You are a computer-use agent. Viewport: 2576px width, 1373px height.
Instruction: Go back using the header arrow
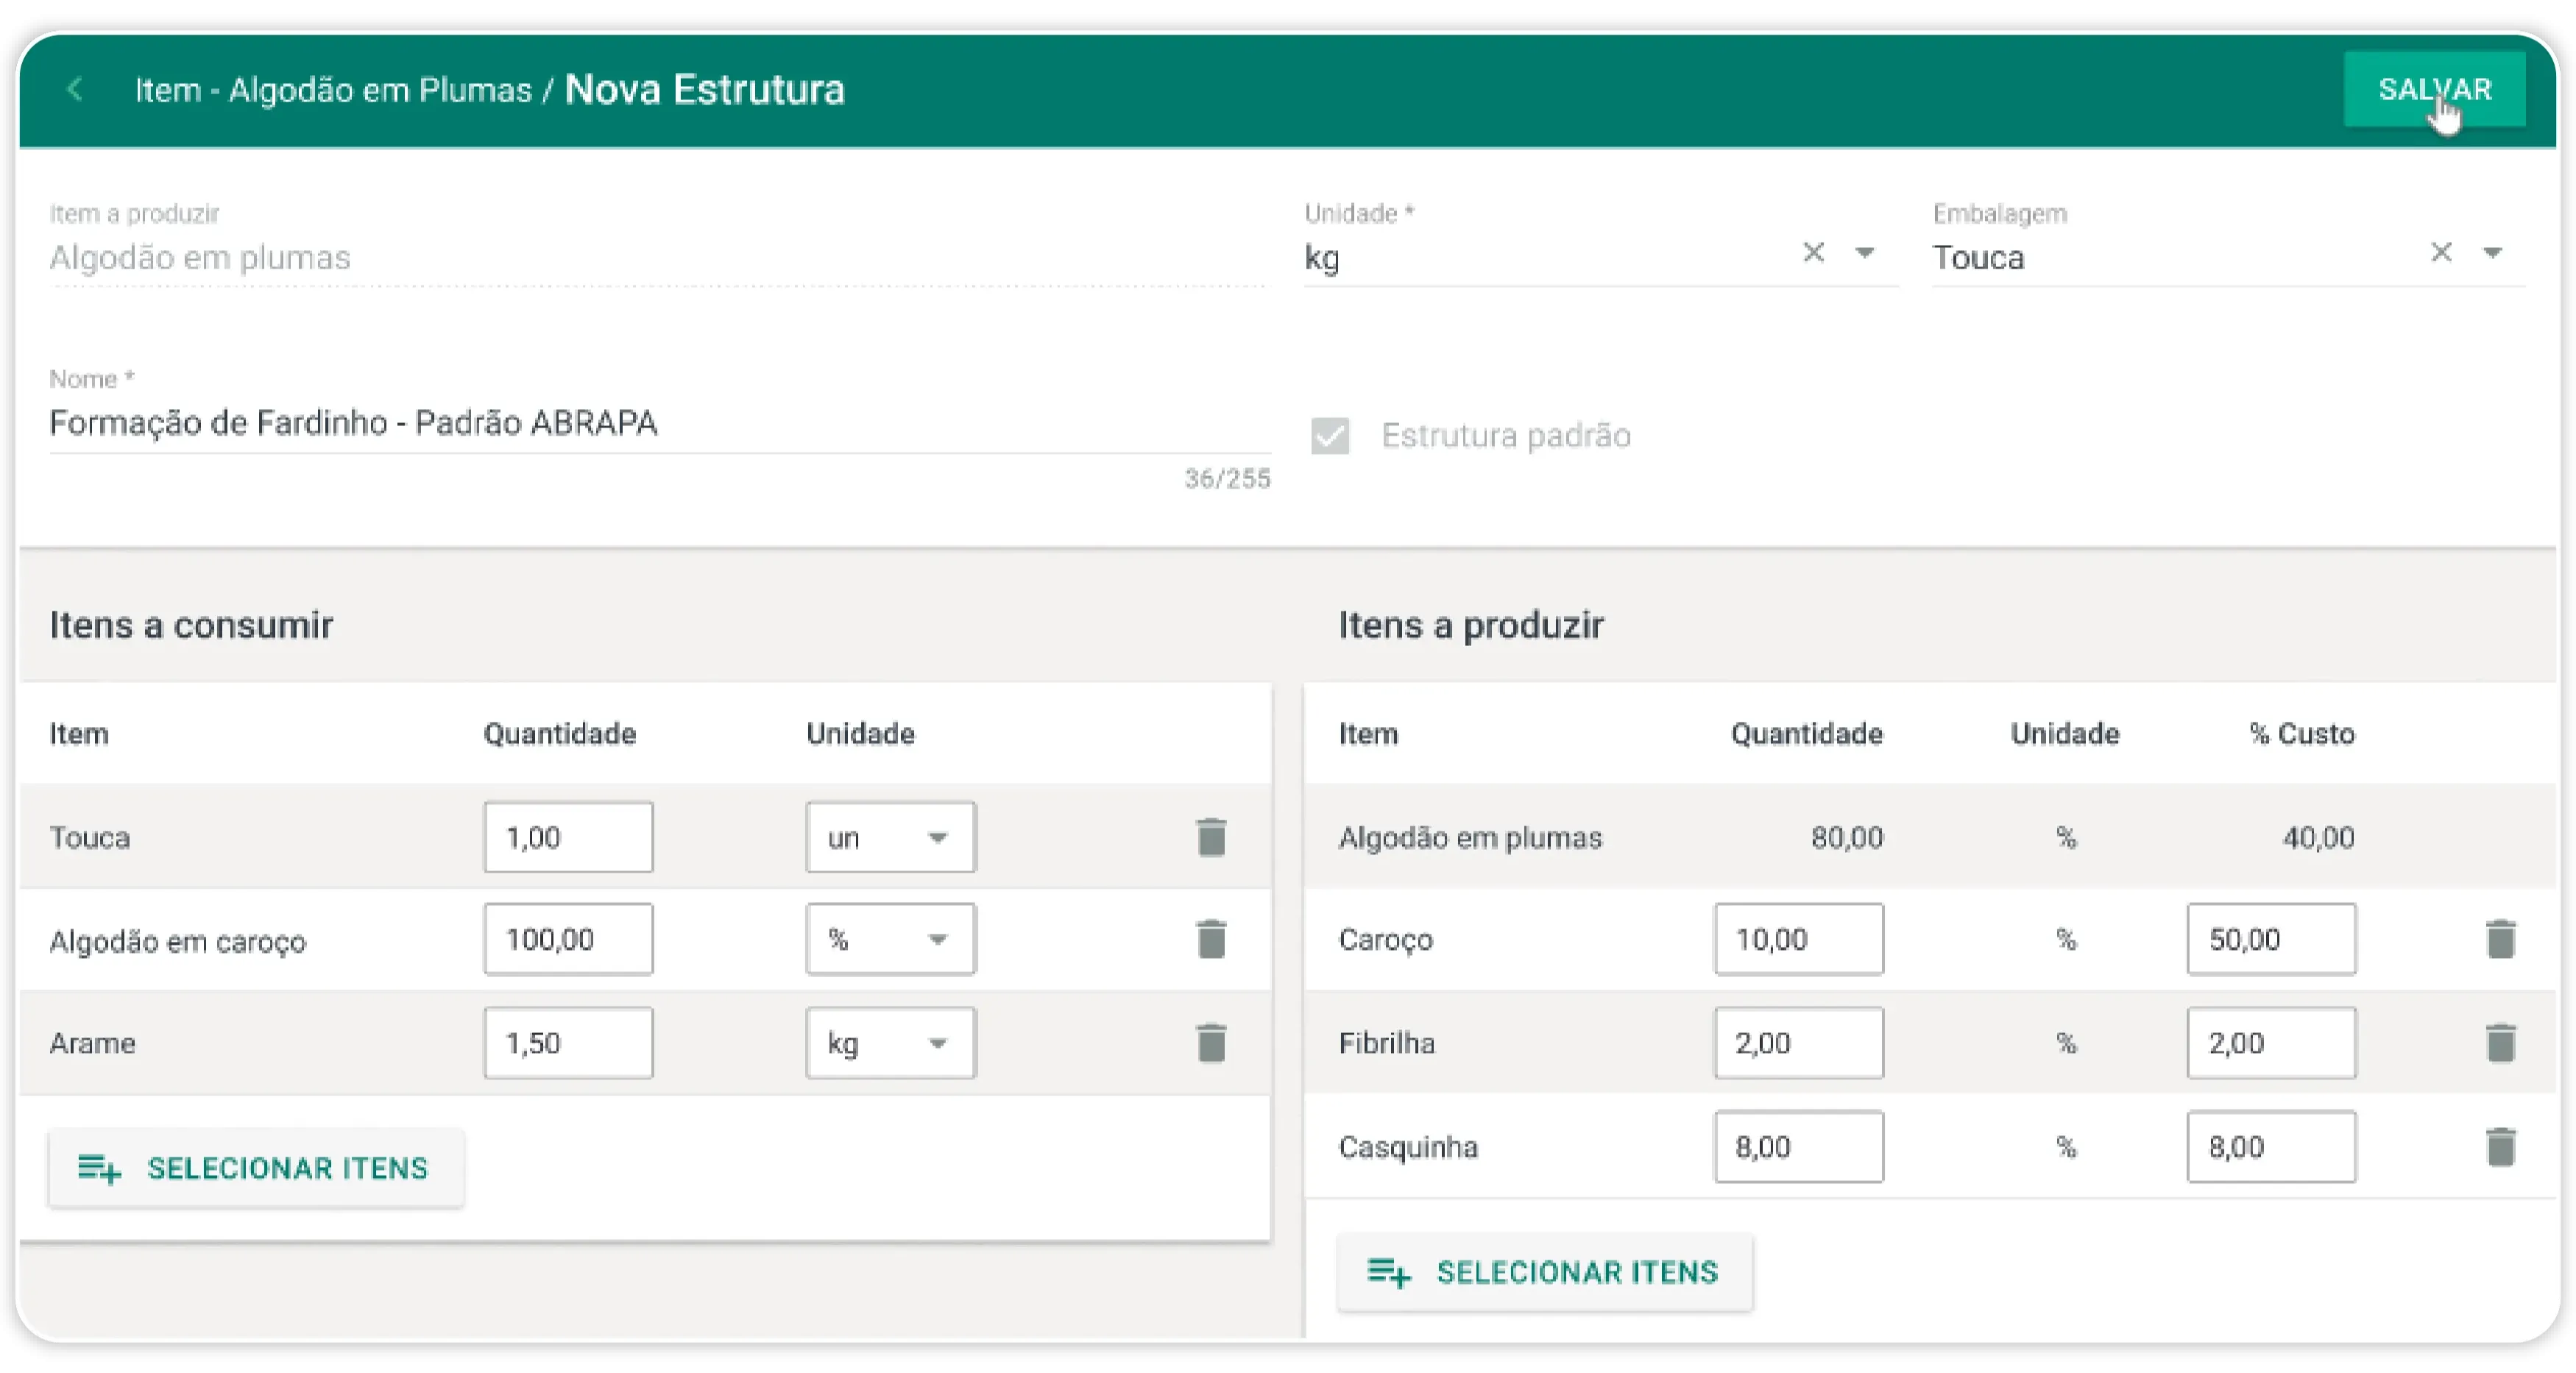coord(75,90)
